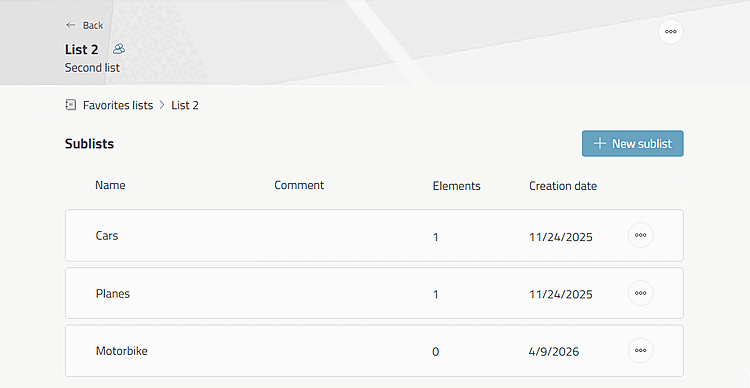
Task: Click the Favorites lists breadcrumb icon
Action: pos(71,105)
